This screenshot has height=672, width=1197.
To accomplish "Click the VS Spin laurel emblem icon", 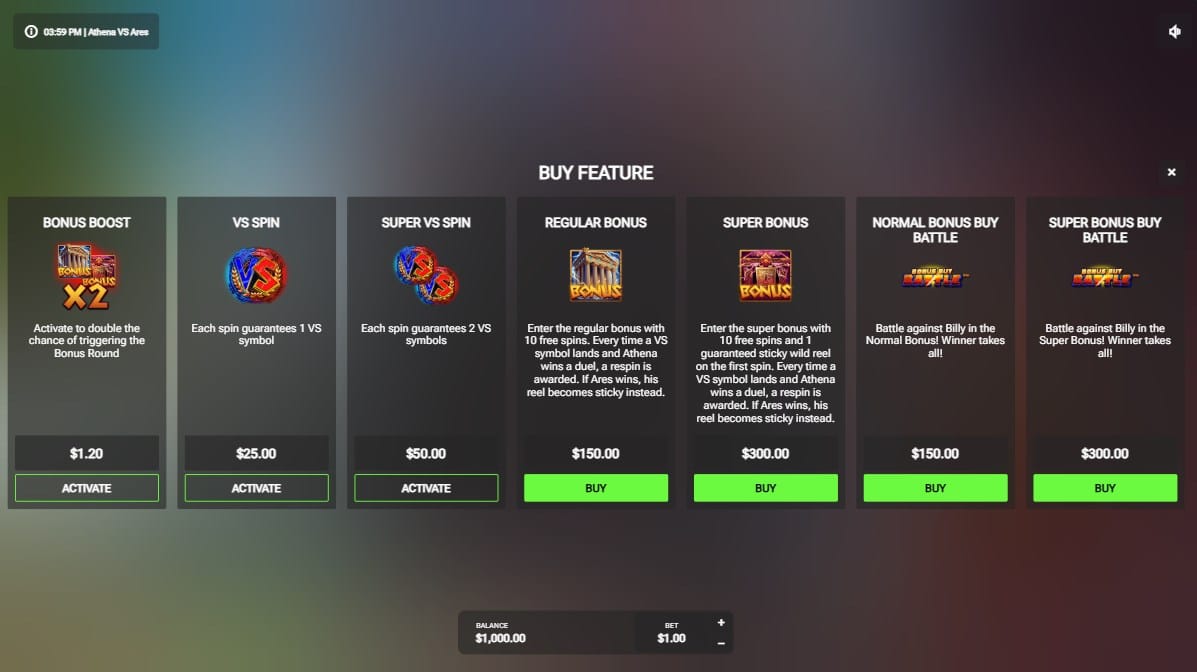I will pos(256,276).
